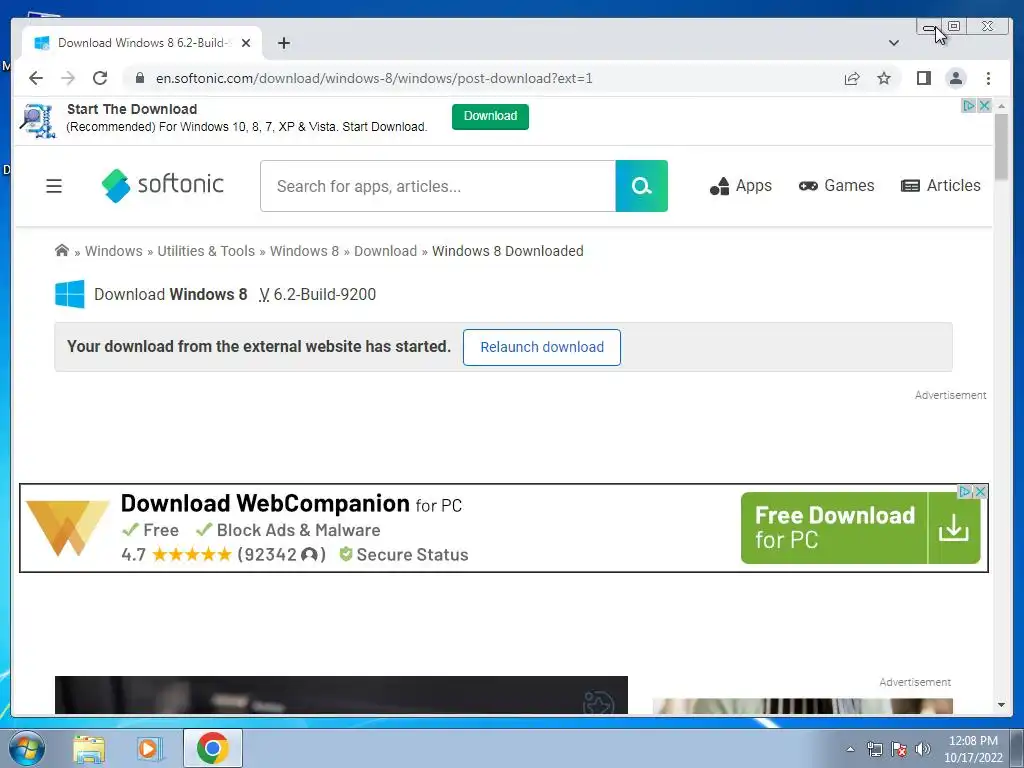Go back with the browser back arrow

coord(36,78)
